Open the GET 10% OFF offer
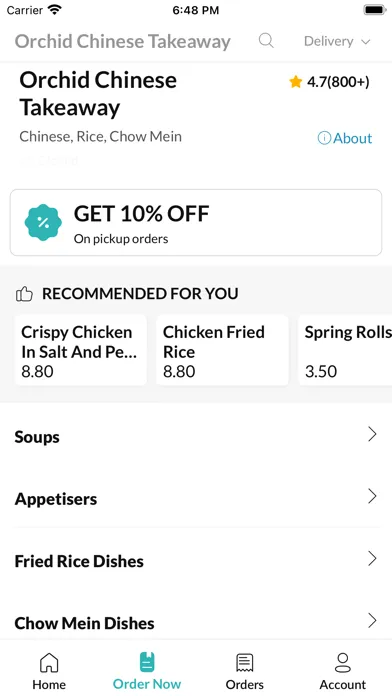 tap(196, 222)
